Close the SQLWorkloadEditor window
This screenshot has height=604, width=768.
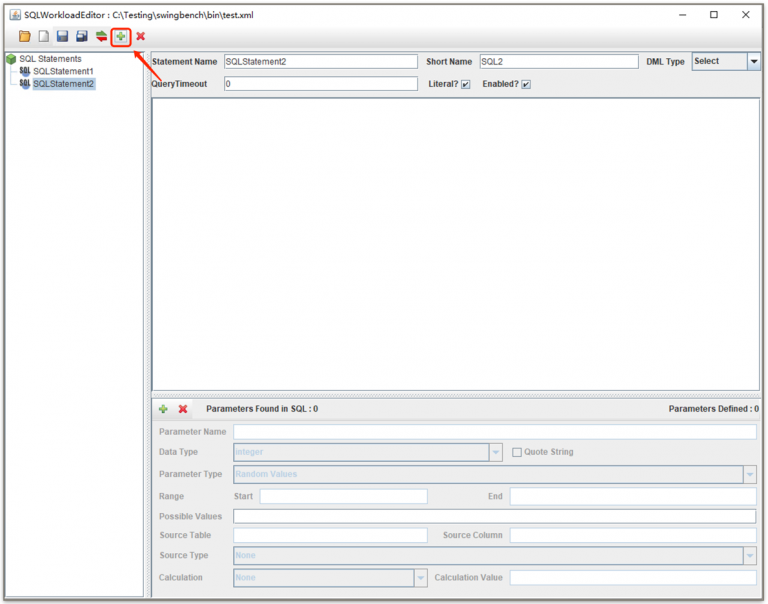[745, 15]
